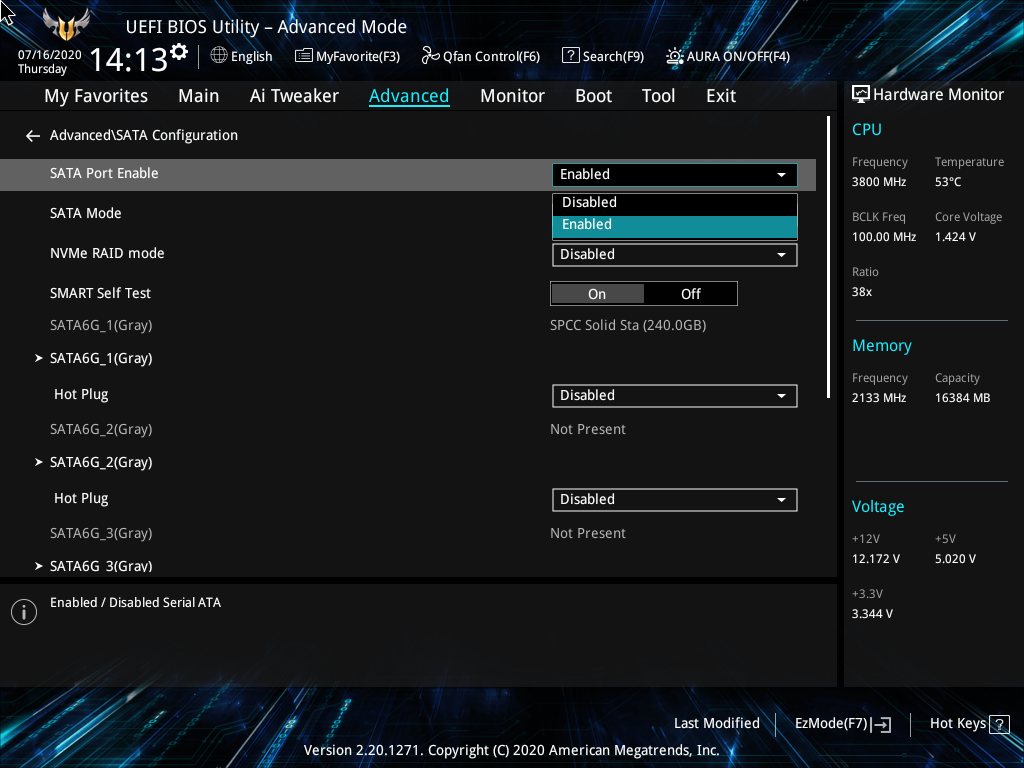The height and width of the screenshot is (768, 1024).
Task: Click the Voltage section heading
Action: 878,507
